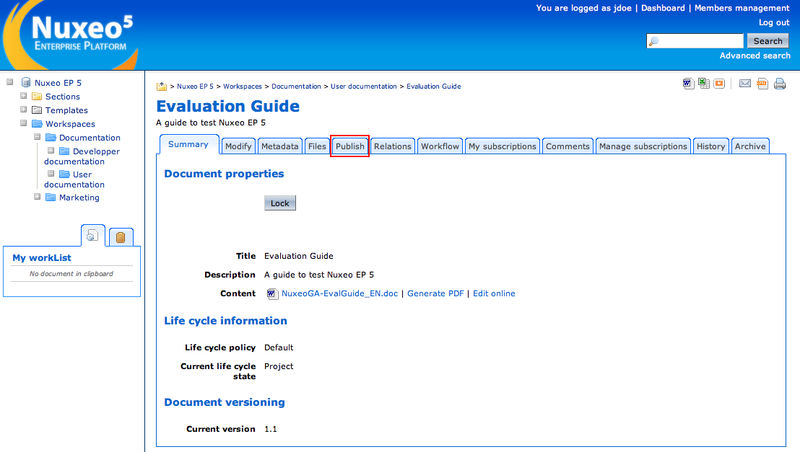Image resolution: width=800 pixels, height=452 pixels.
Task: Download NuxeoGA-EvalGuide_EN.doc
Action: point(339,294)
